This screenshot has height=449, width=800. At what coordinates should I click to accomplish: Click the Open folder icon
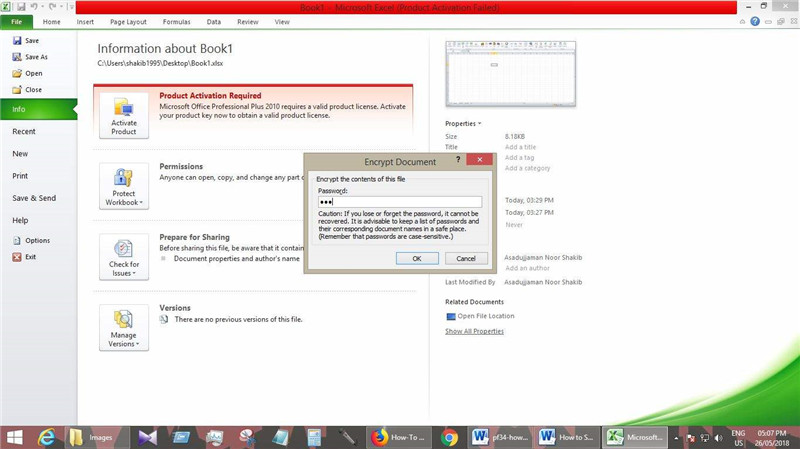click(17, 73)
